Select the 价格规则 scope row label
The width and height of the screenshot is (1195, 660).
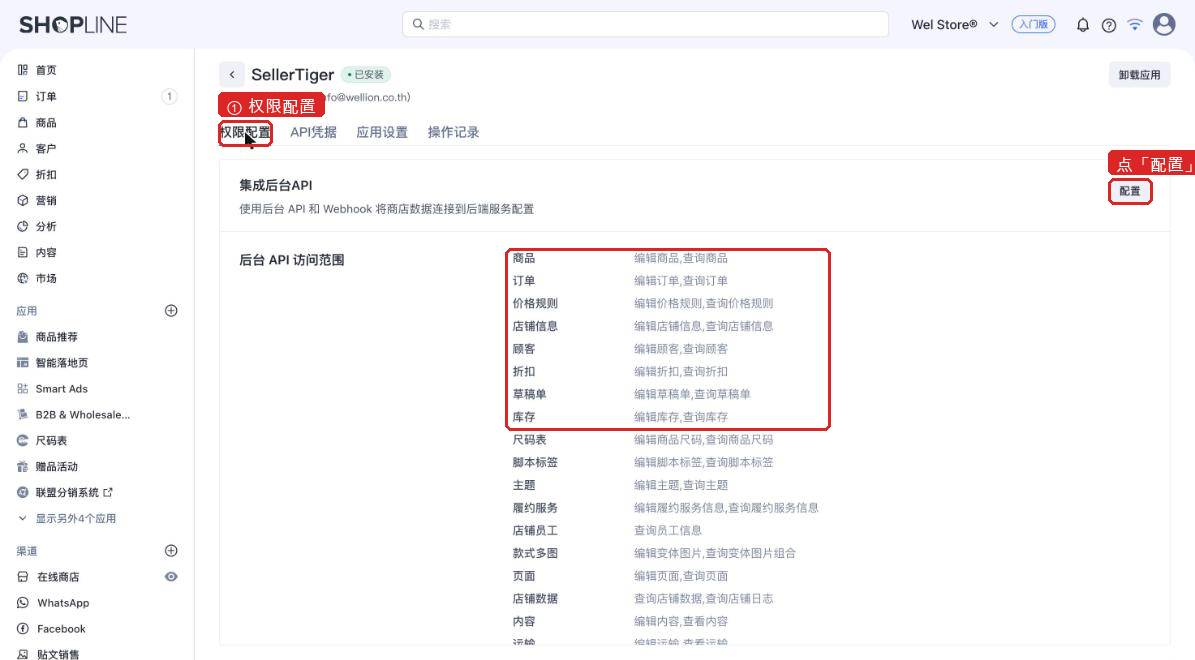coord(535,303)
